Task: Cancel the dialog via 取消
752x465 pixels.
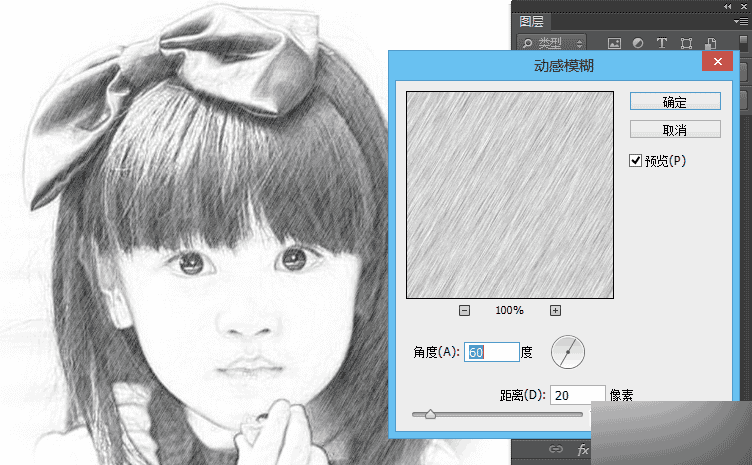Action: [675, 129]
